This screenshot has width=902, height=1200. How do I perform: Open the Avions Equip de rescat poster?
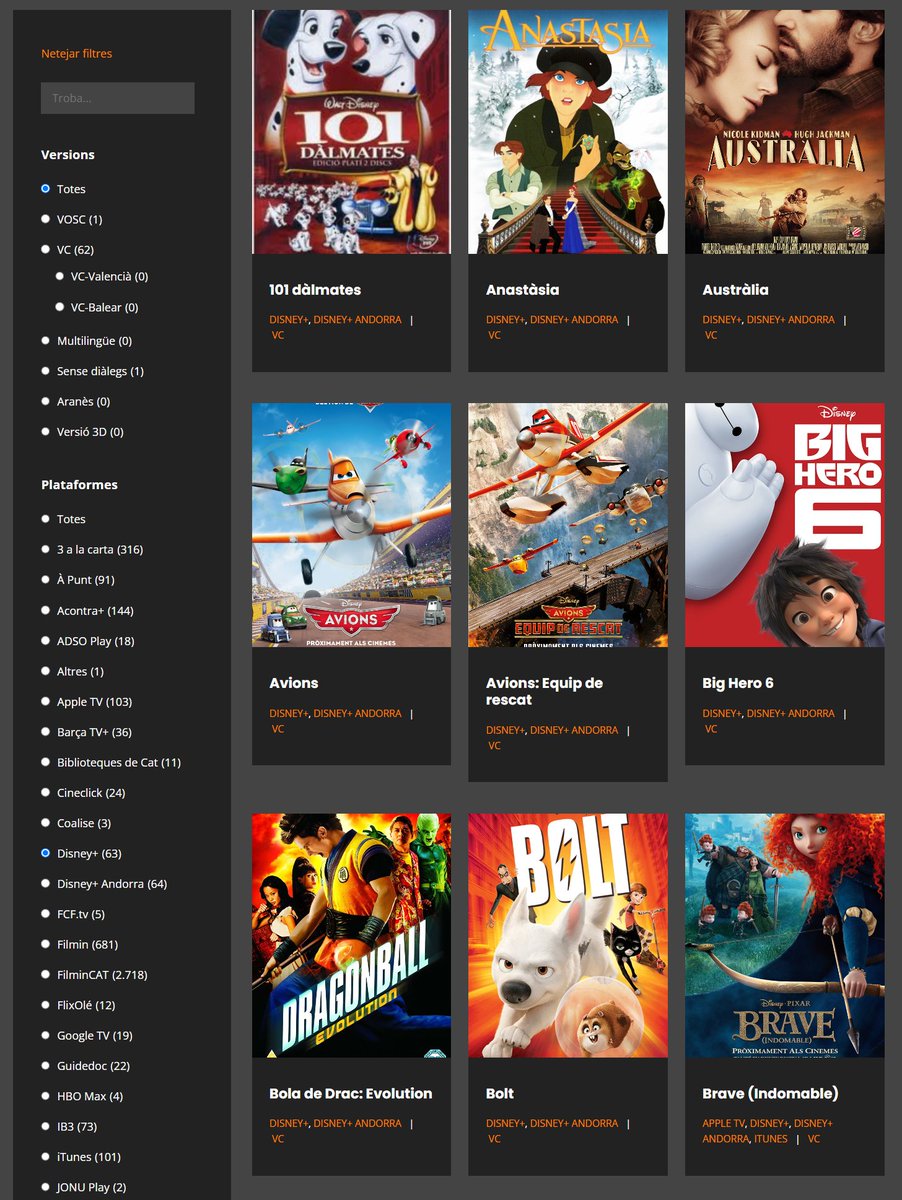point(568,525)
